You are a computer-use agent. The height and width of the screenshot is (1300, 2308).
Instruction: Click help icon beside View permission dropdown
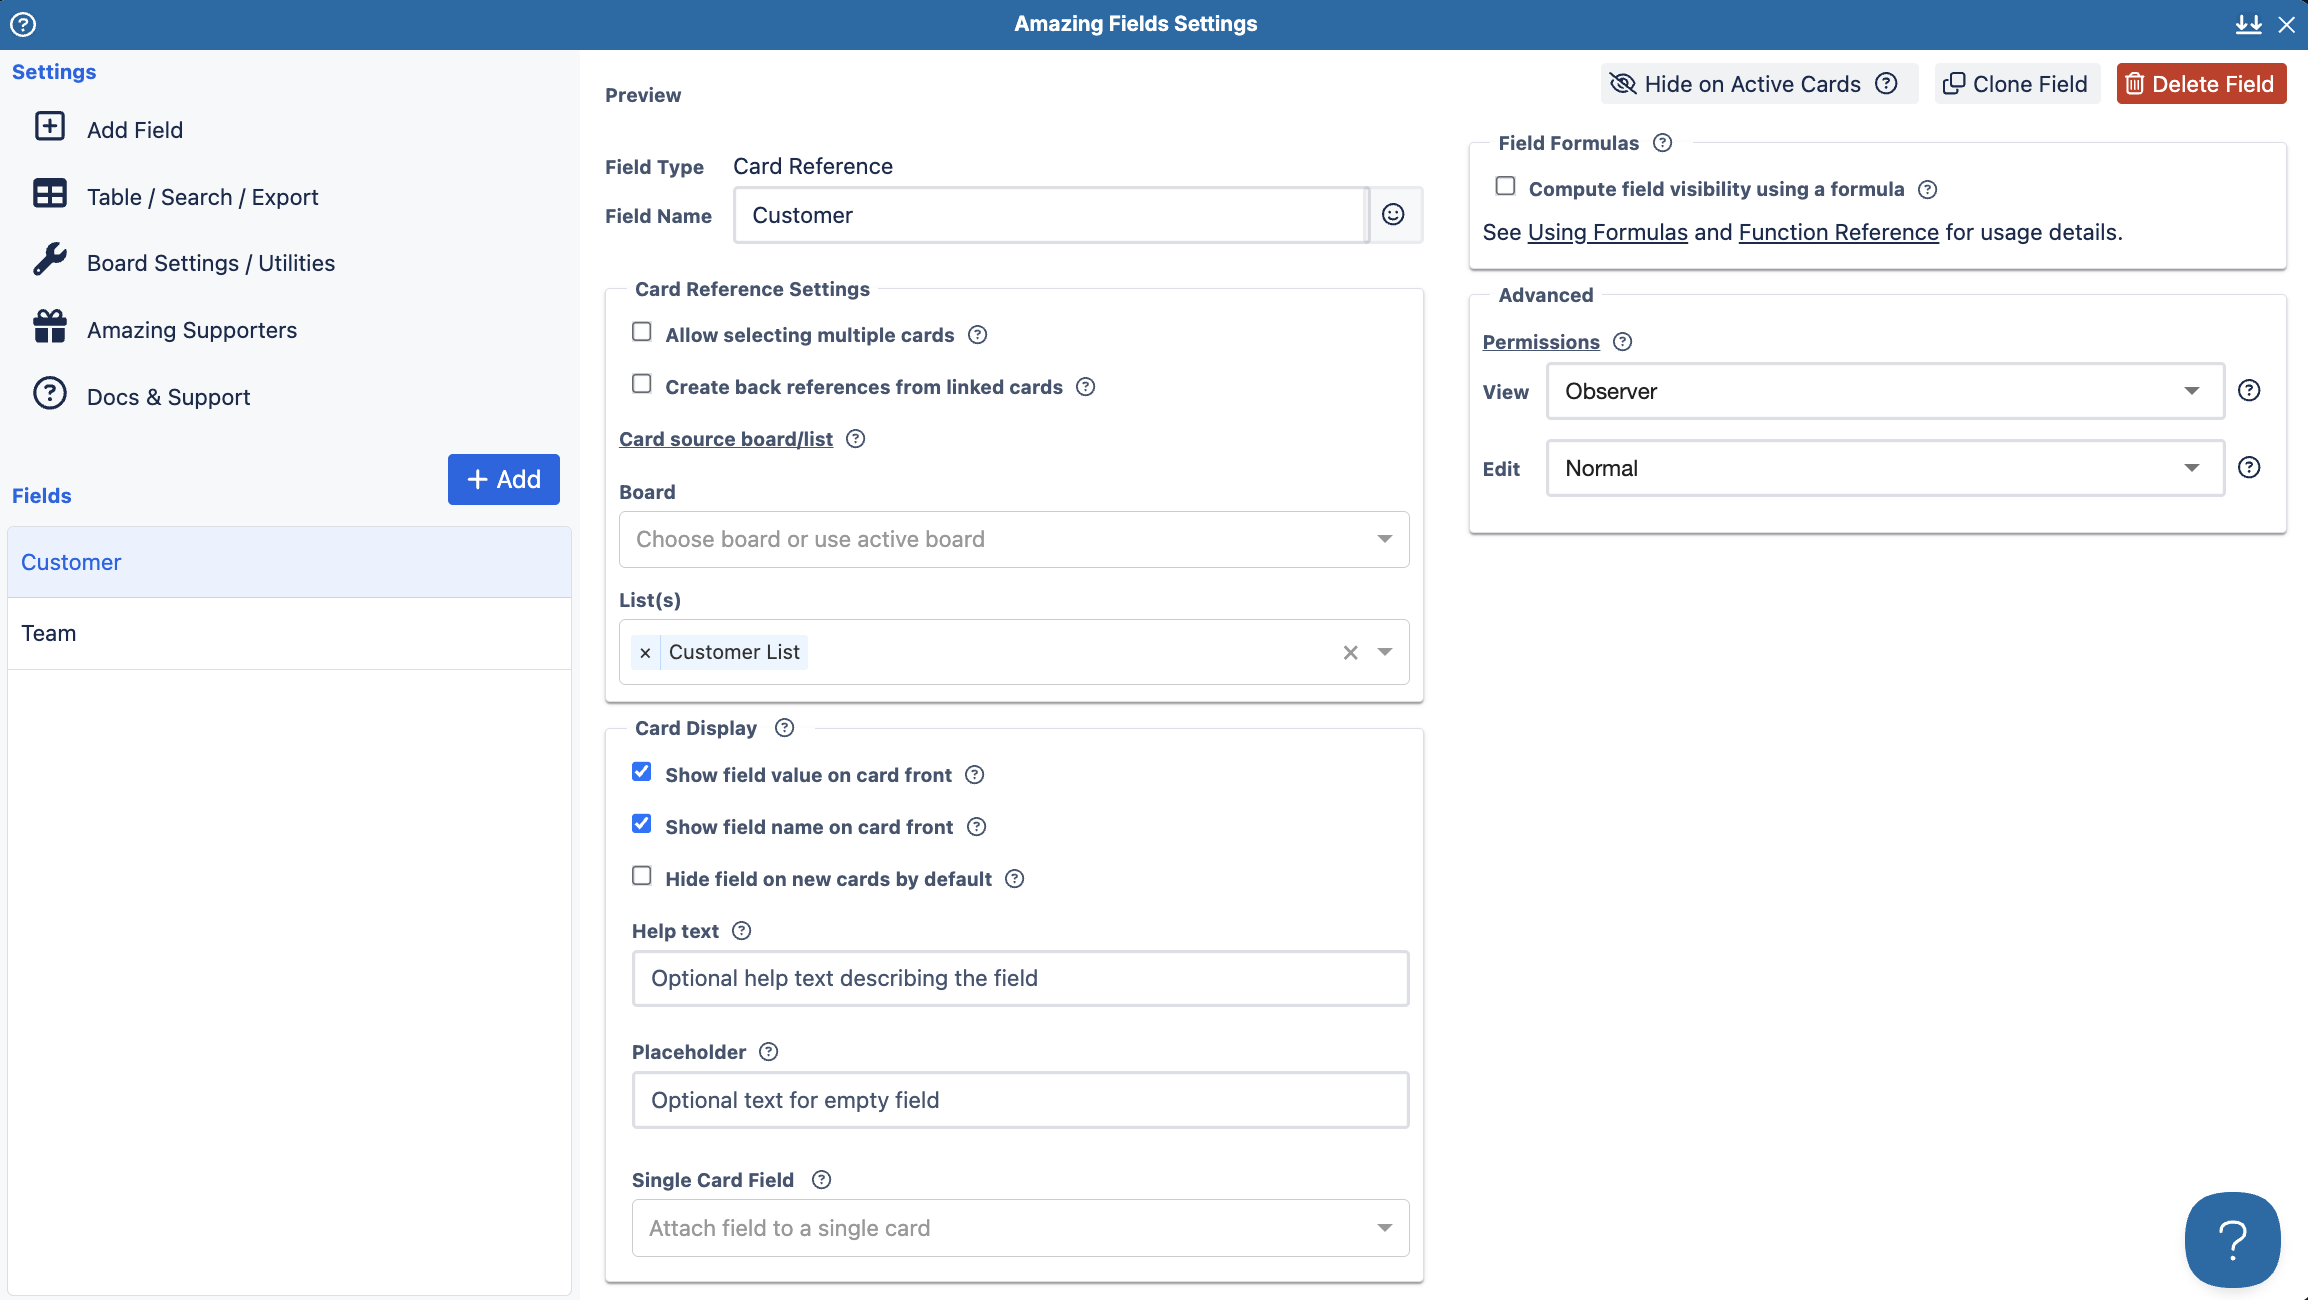point(2249,391)
